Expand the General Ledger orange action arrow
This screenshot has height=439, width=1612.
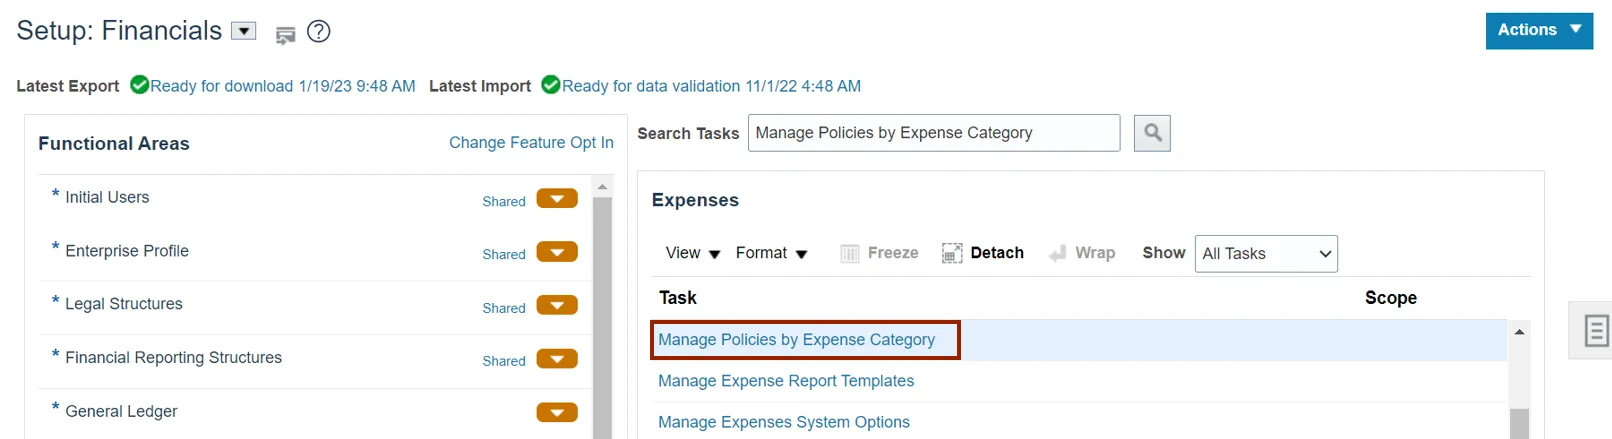coord(557,412)
